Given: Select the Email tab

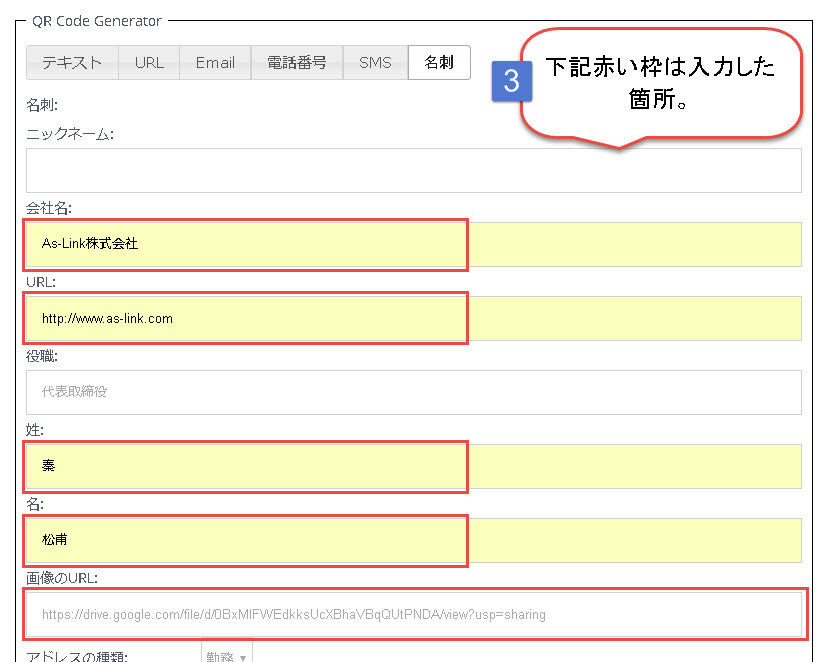Looking at the screenshot, I should pos(215,63).
